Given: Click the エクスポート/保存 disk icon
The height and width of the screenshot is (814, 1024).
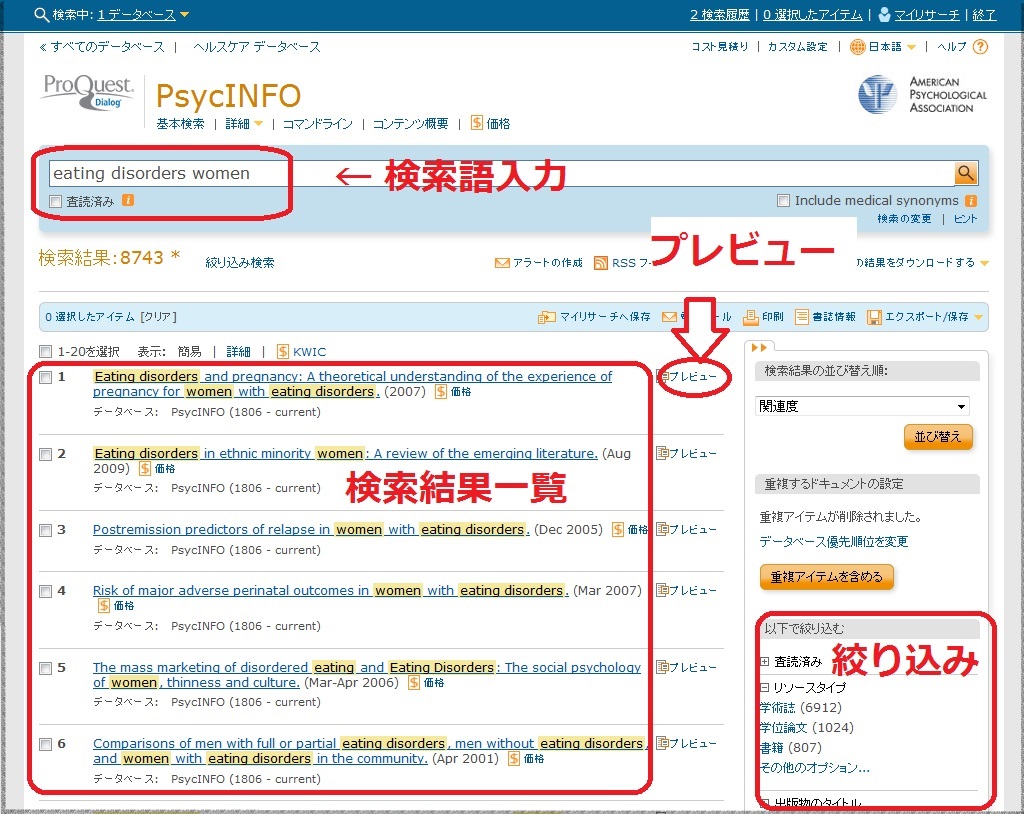Looking at the screenshot, I should (874, 317).
